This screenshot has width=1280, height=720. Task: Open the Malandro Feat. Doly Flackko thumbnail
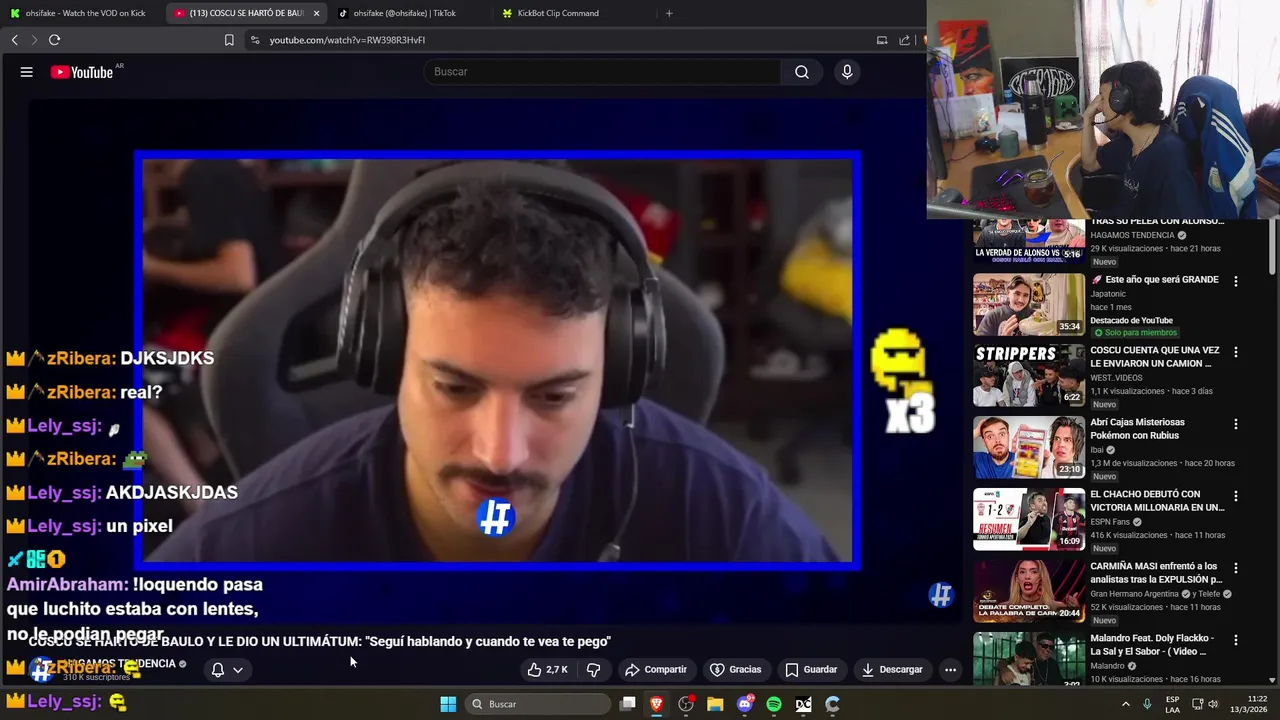1029,658
